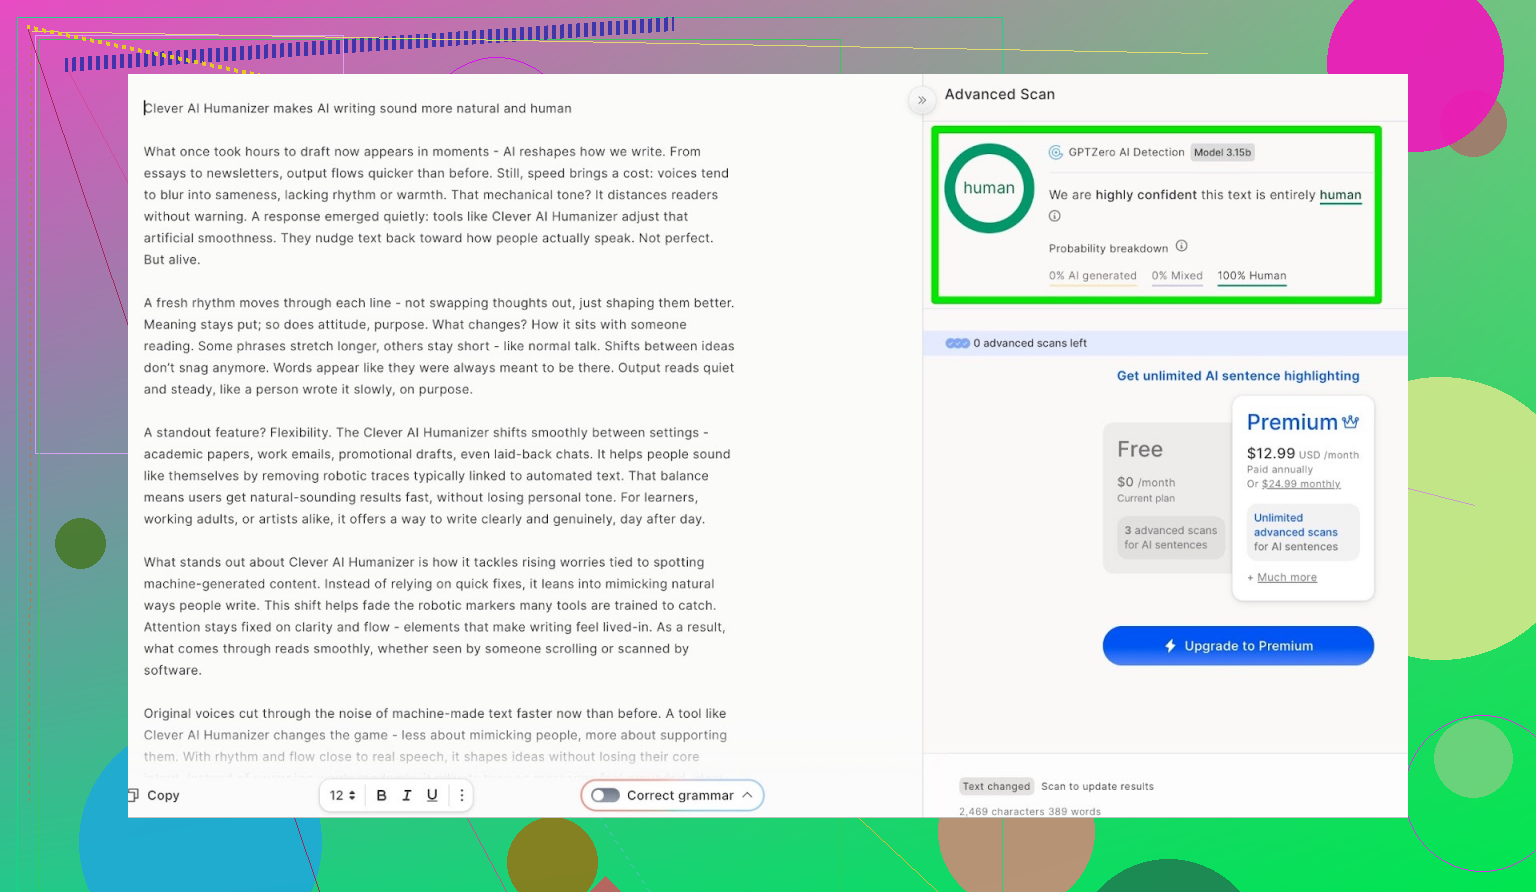Click the Copy icon below the text
The height and width of the screenshot is (892, 1536).
click(x=134, y=795)
